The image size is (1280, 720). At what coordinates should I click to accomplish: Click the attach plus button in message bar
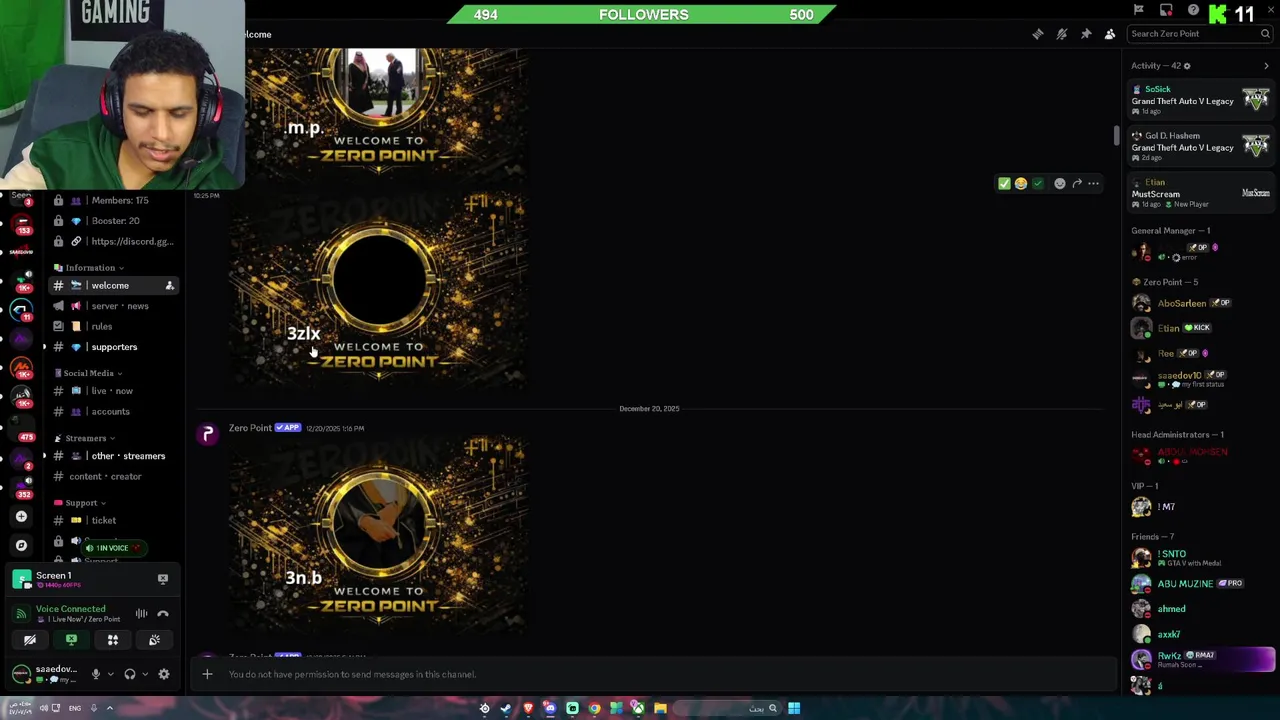click(x=207, y=674)
